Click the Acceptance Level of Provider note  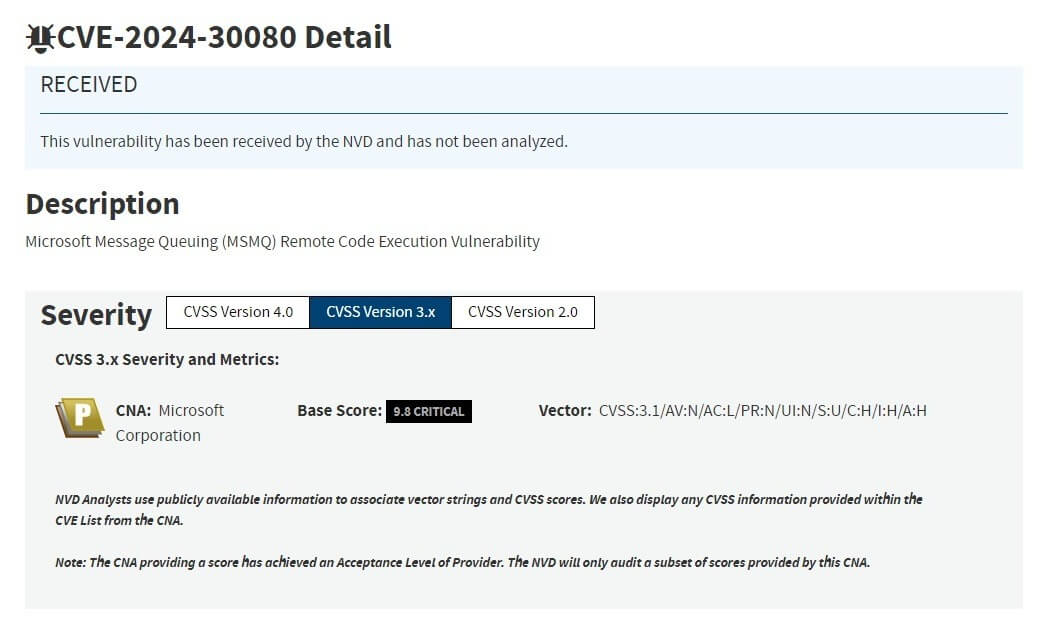pyautogui.click(x=462, y=562)
